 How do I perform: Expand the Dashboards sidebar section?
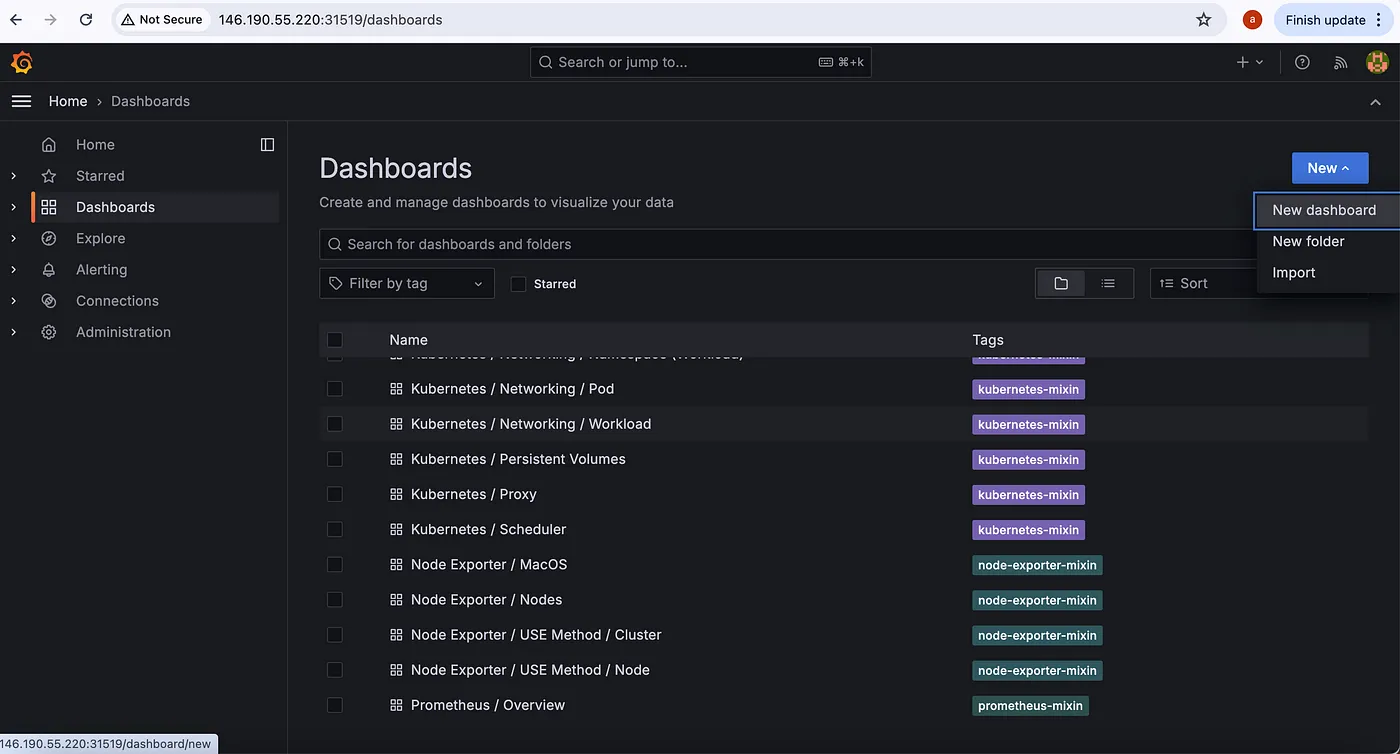13,207
